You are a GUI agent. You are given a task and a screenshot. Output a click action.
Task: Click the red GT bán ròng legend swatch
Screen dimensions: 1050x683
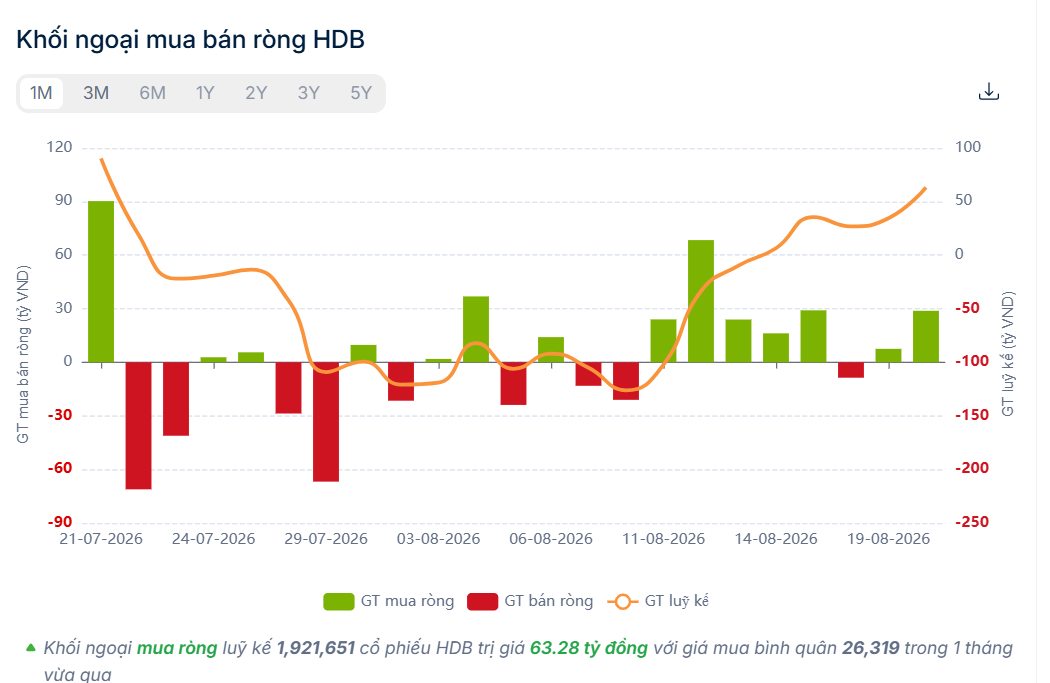click(482, 601)
